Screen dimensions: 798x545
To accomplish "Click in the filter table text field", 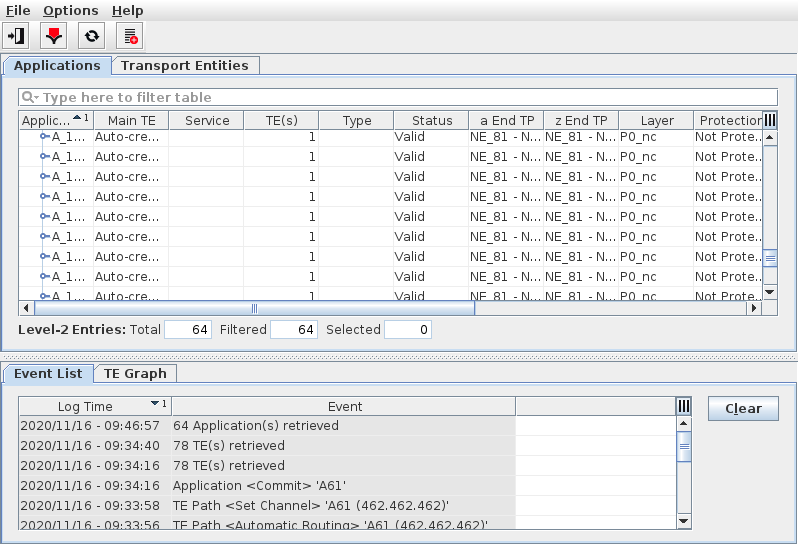I will (x=400, y=98).
